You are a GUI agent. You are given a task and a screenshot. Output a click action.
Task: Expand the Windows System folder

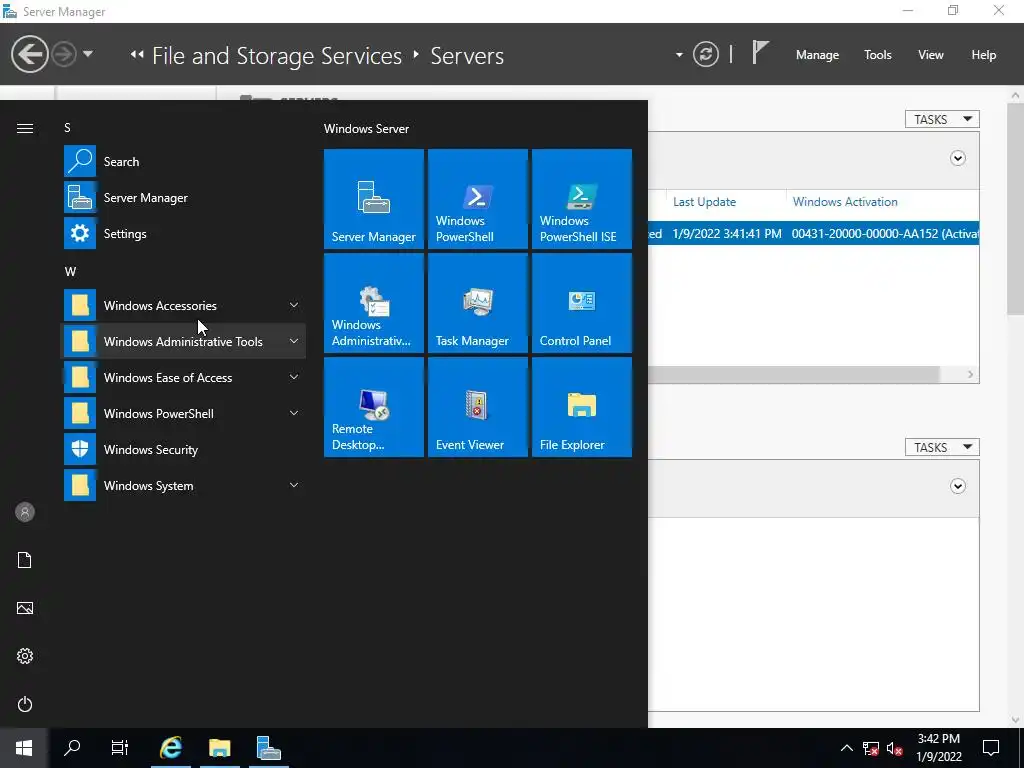tap(294, 485)
